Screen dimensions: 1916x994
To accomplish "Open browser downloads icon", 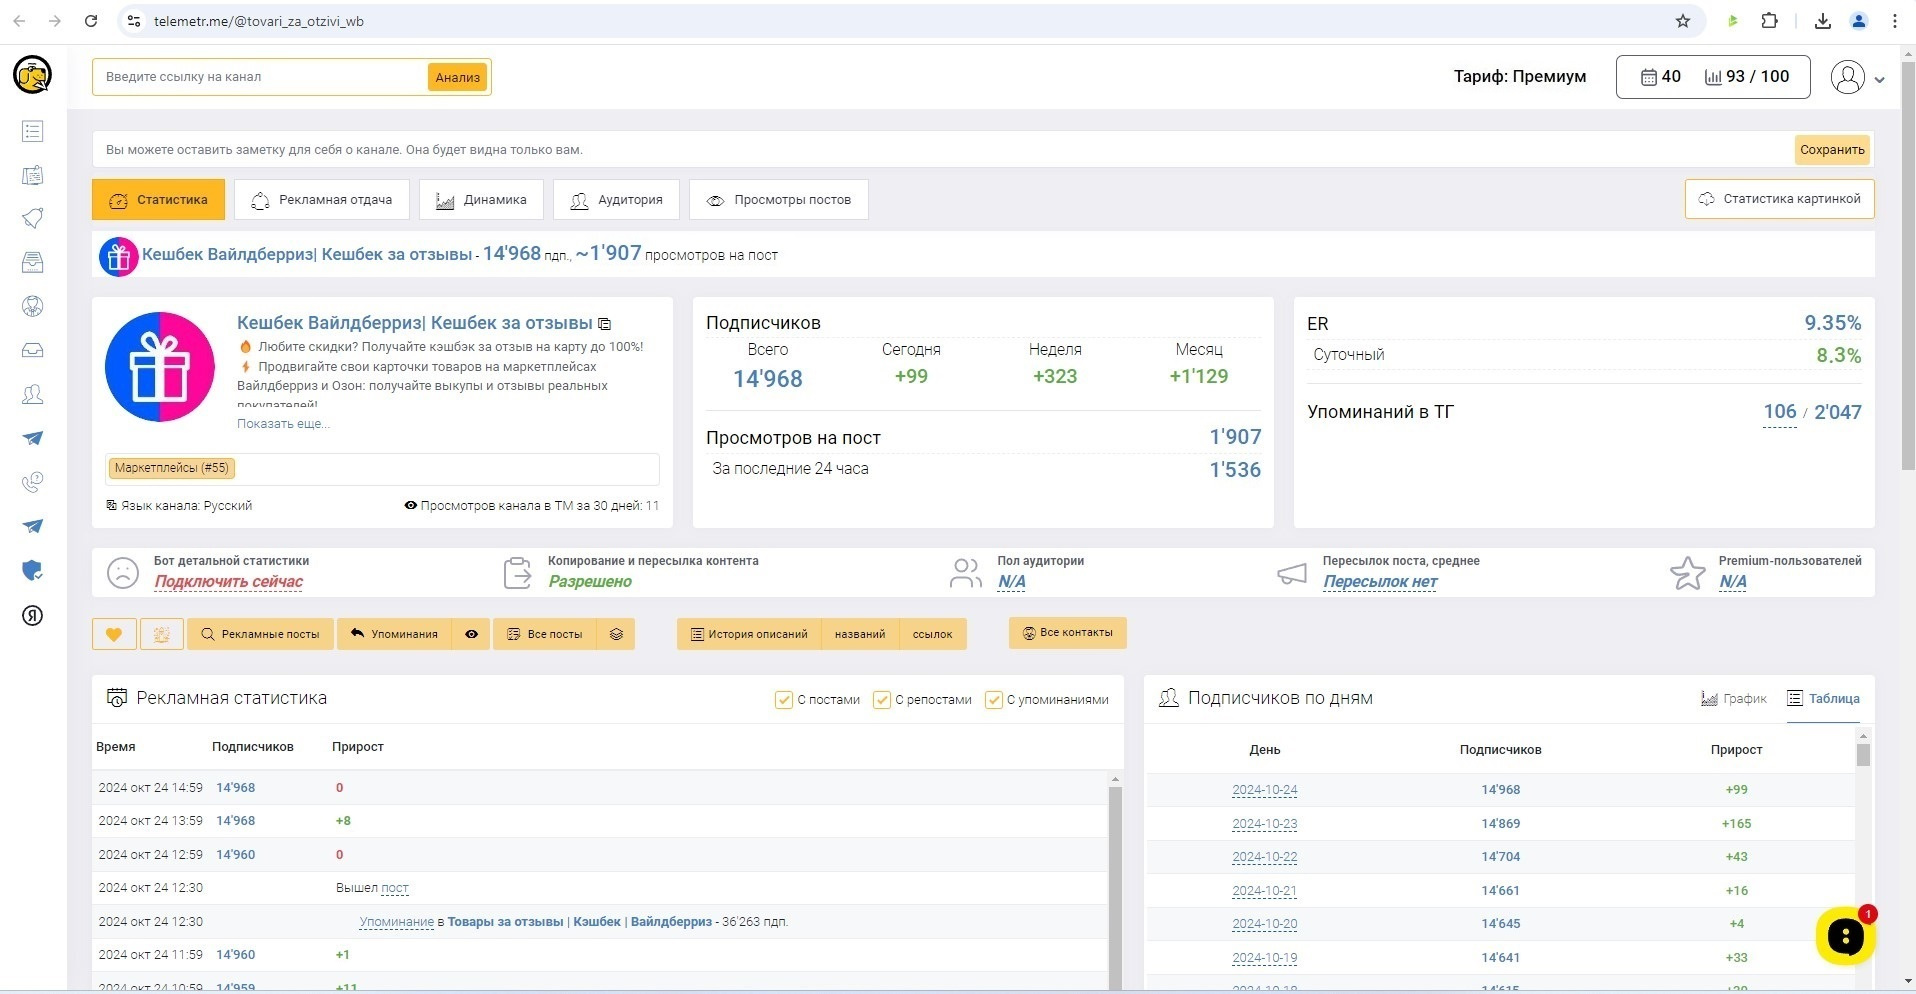I will (x=1823, y=21).
